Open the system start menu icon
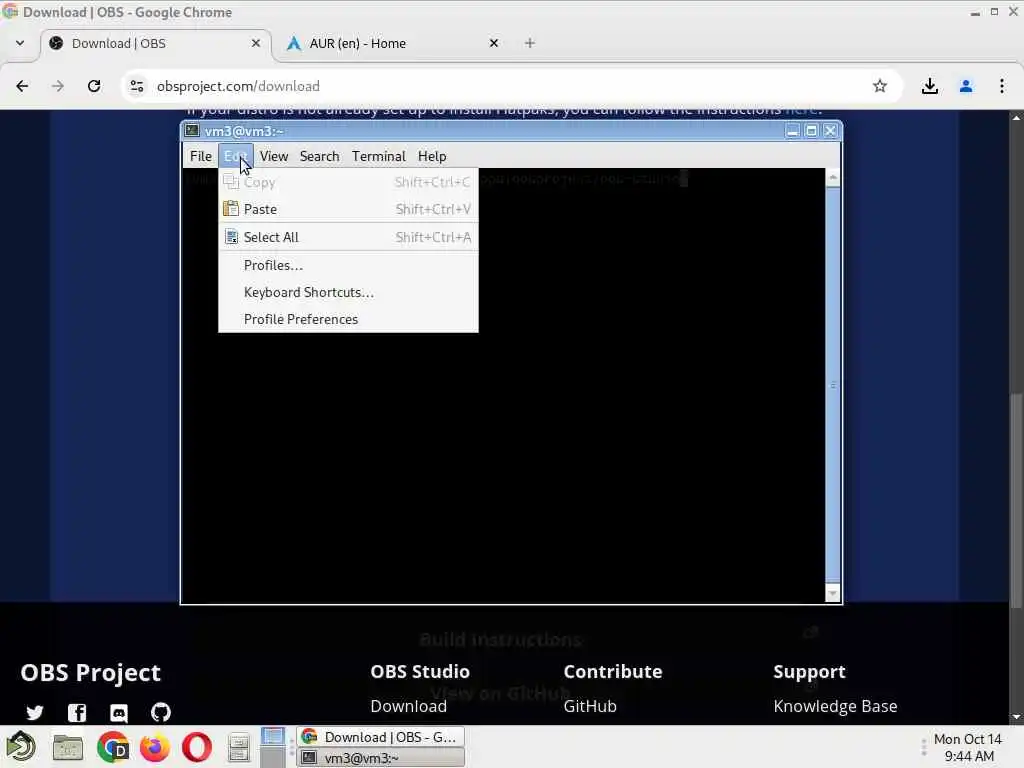Image resolution: width=1024 pixels, height=768 pixels. click(x=21, y=747)
